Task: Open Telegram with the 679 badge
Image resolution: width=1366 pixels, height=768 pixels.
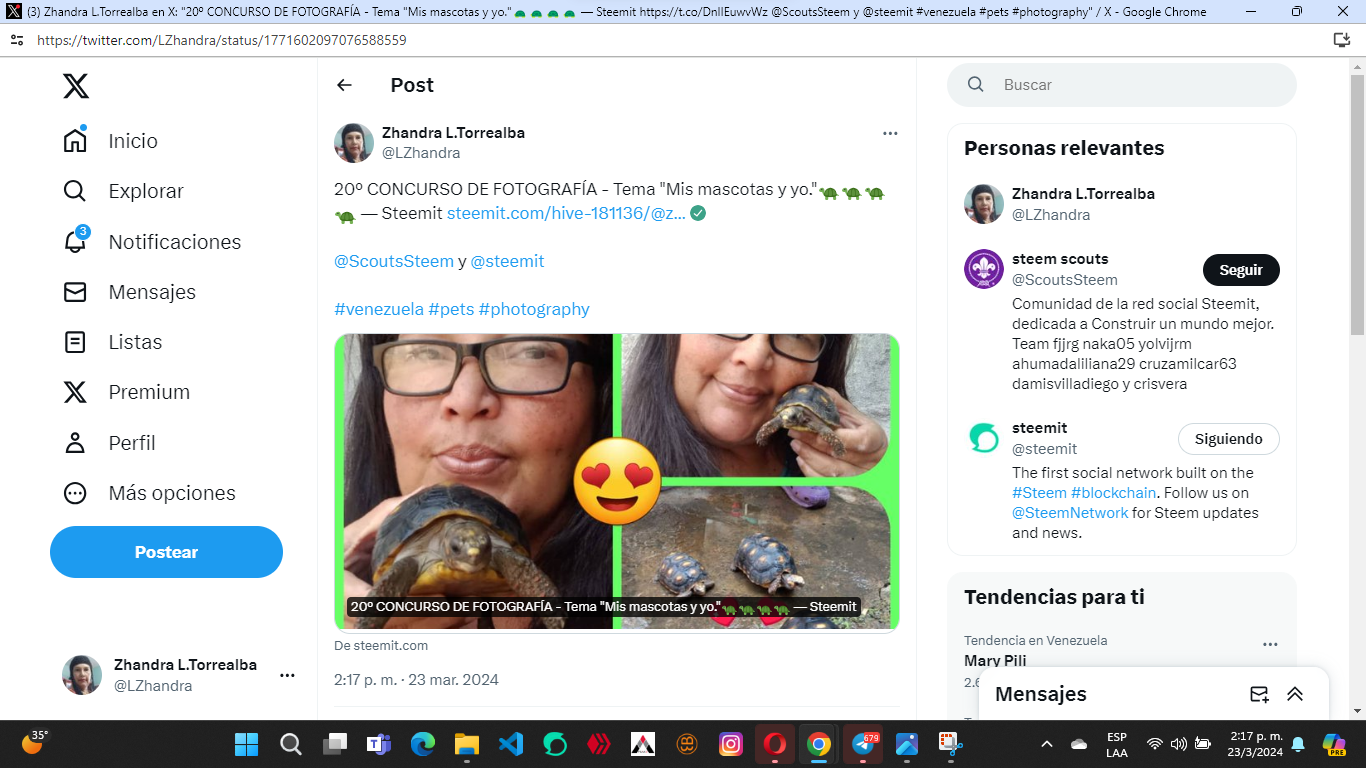Action: coord(863,744)
